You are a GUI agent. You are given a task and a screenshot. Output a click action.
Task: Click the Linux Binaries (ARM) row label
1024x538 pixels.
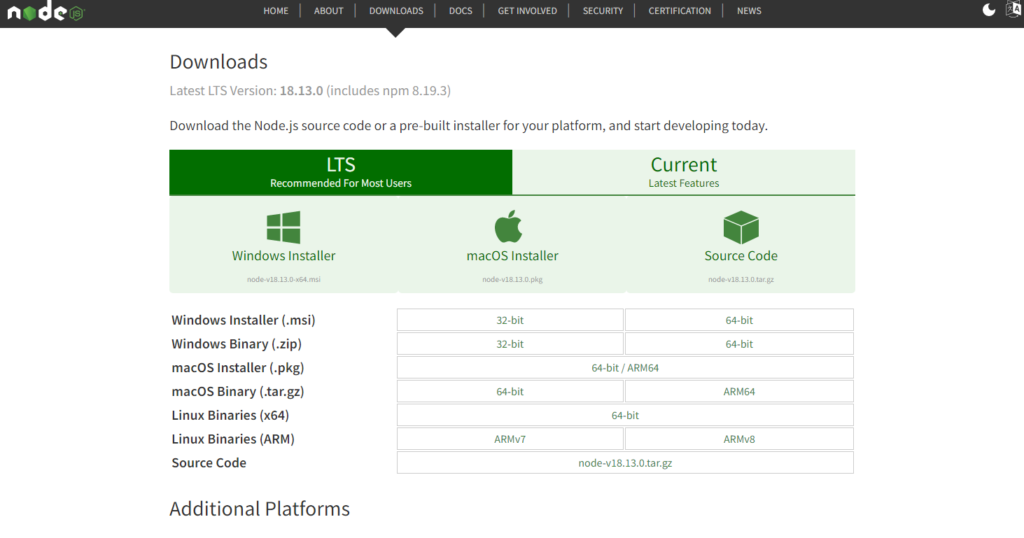tap(233, 439)
